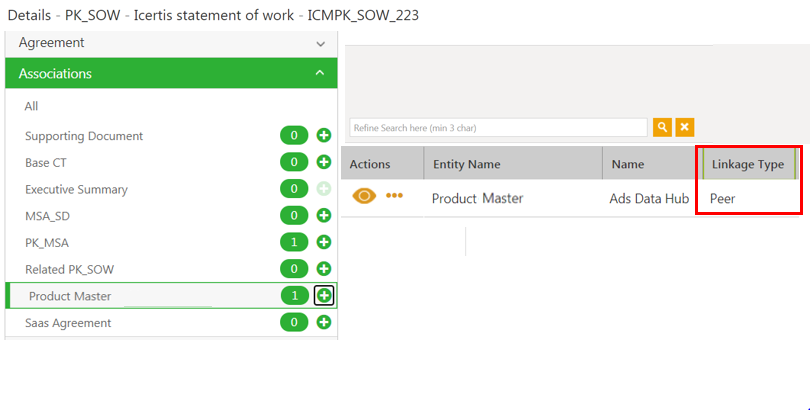Sort by Linkage Type column header

point(747,164)
